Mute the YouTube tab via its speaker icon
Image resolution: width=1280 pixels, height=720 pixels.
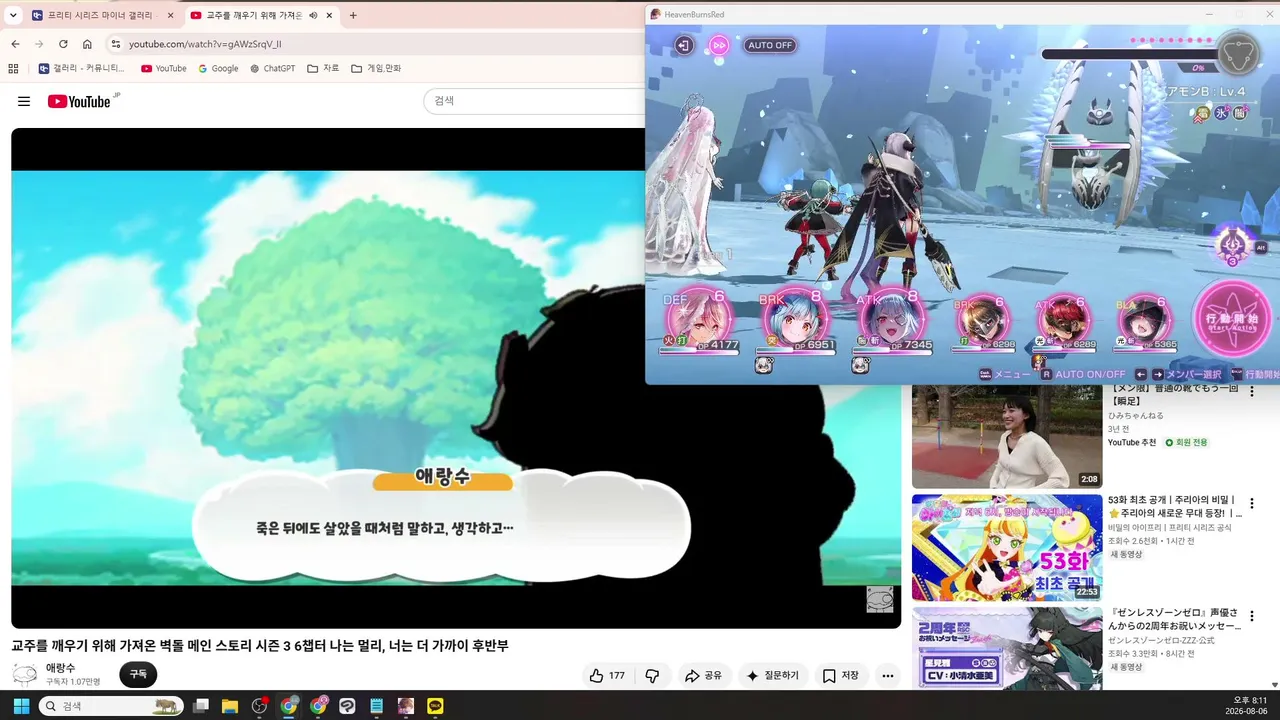click(313, 15)
